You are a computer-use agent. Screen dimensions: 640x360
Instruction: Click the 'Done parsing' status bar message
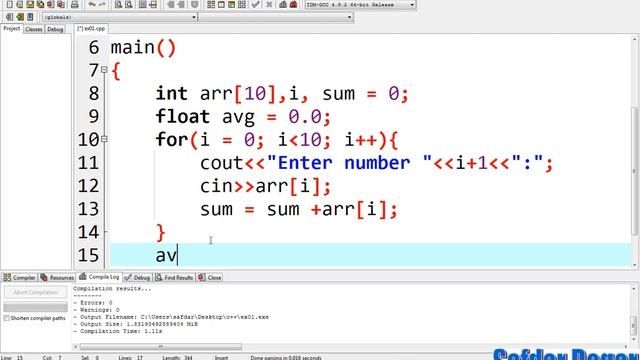(x=286, y=358)
